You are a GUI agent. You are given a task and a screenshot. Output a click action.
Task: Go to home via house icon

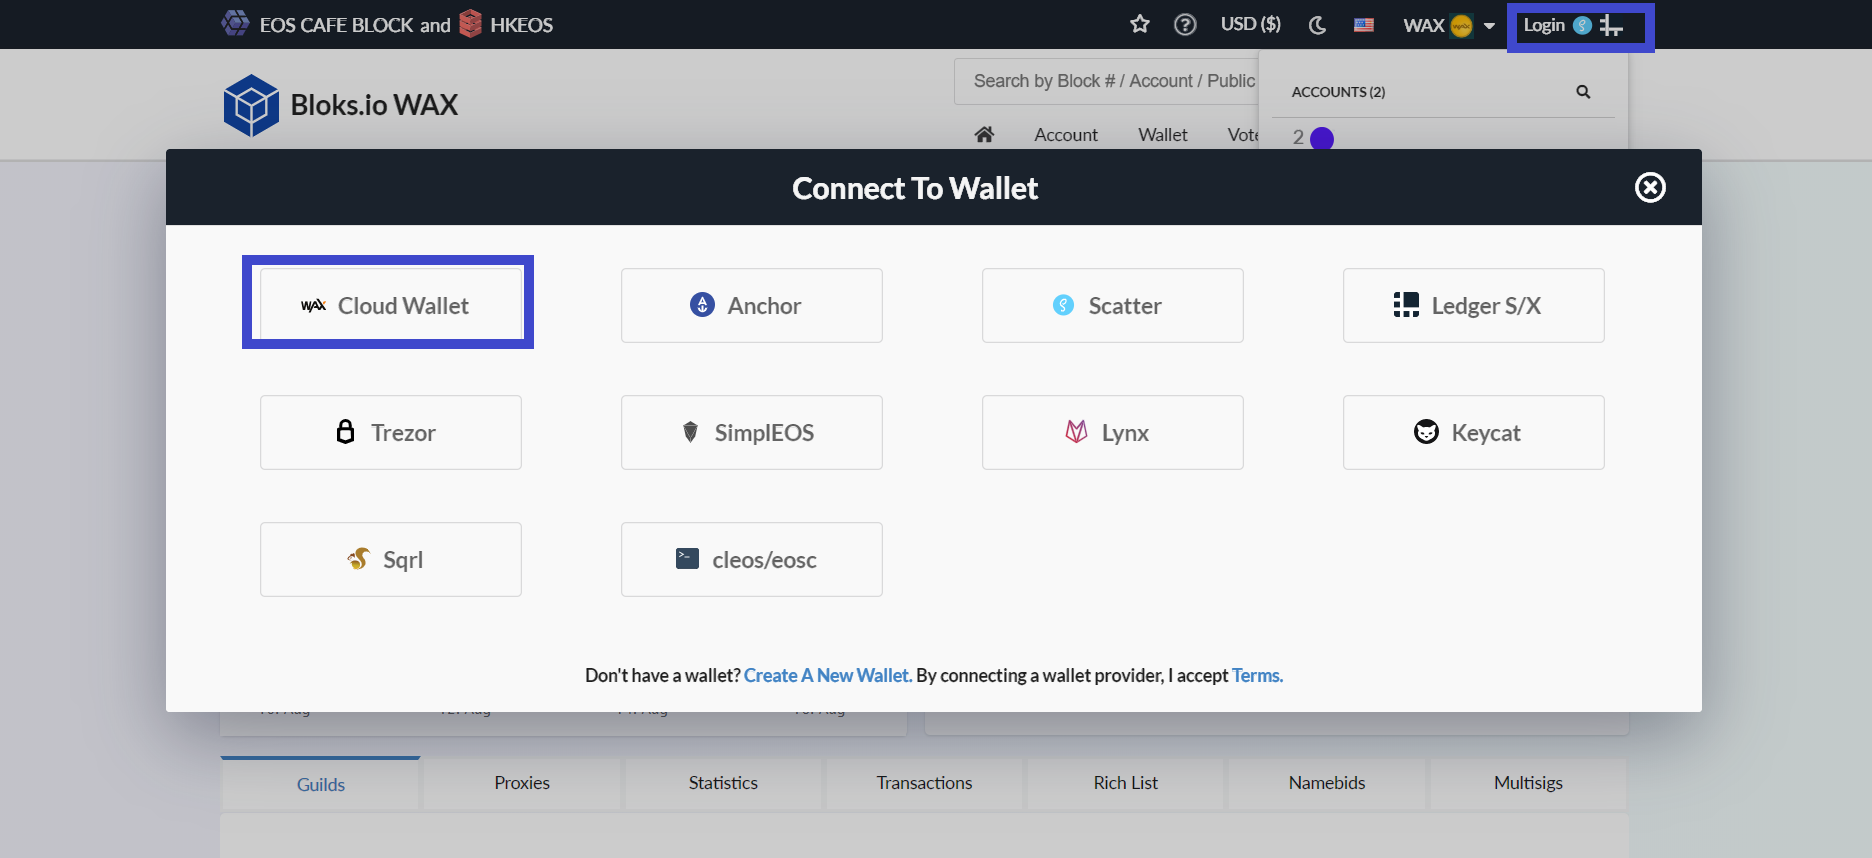[984, 134]
